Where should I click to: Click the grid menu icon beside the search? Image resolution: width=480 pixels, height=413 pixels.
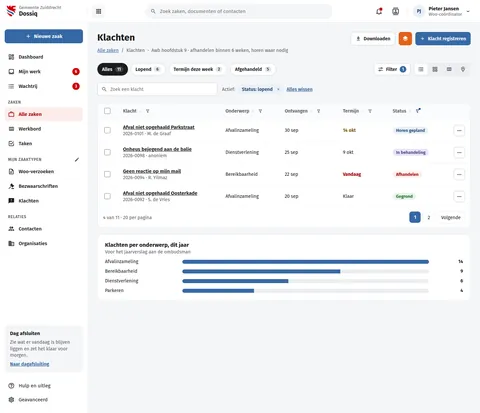(x=98, y=11)
